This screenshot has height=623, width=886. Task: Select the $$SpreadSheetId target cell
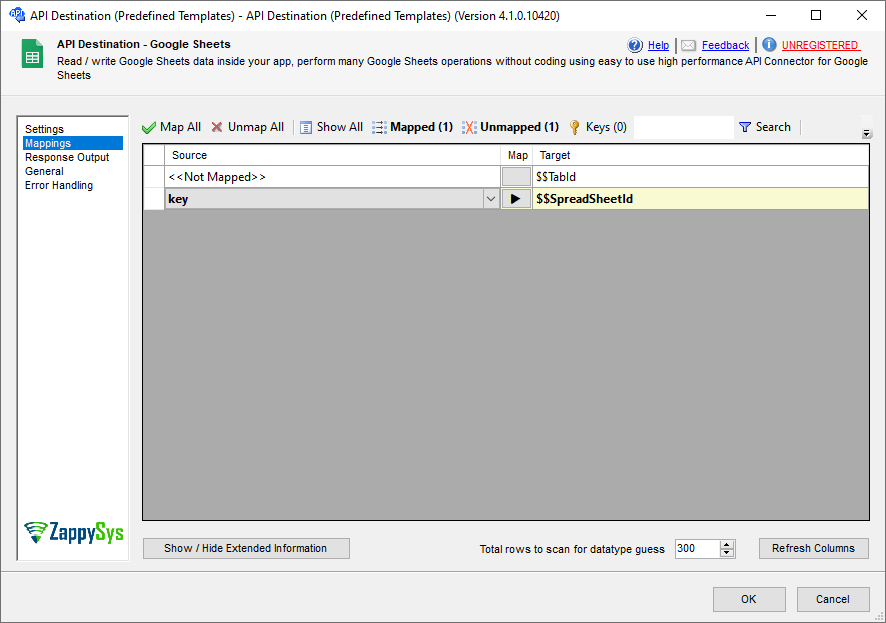701,199
